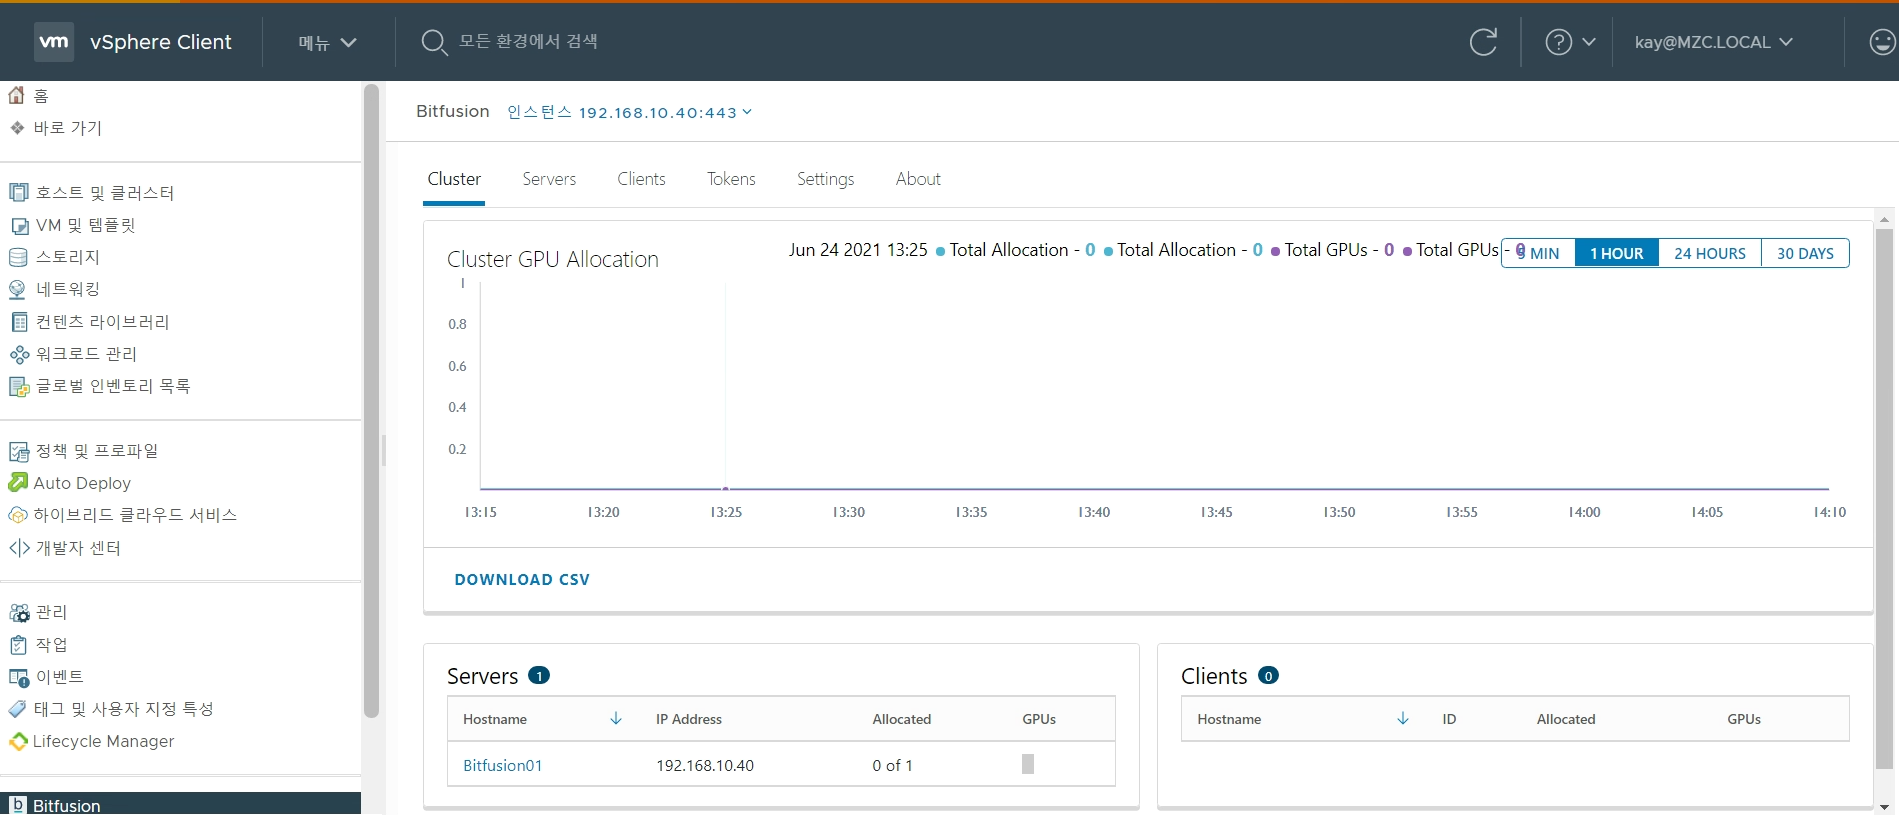This screenshot has height=815, width=1899.
Task: Click IP Address column header in Servers
Action: click(688, 719)
